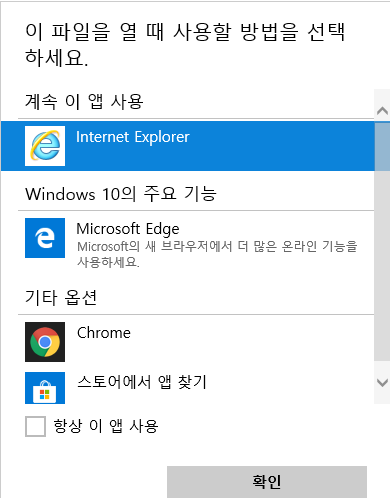Image resolution: width=390 pixels, height=498 pixels.
Task: Select the Internet Explorer icon
Action: [45, 146]
